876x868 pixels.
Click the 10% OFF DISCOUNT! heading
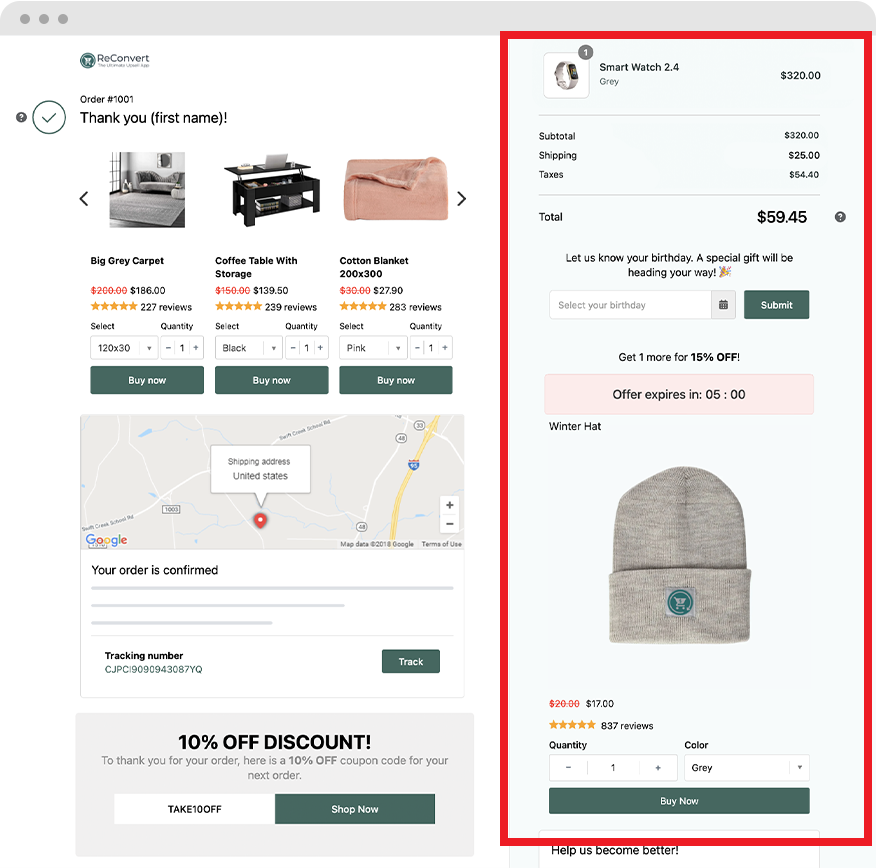pos(274,742)
